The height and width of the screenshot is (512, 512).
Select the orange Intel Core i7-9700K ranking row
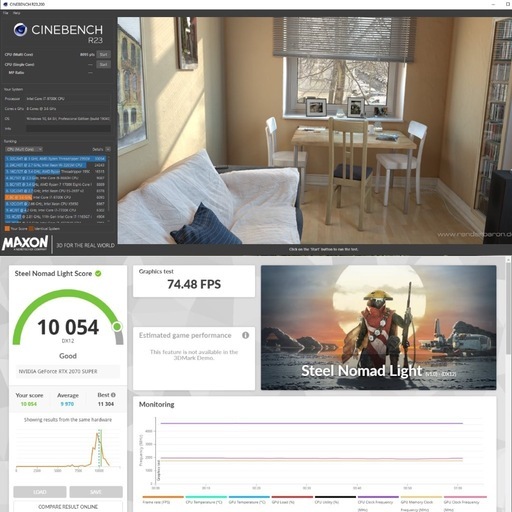(x=55, y=197)
